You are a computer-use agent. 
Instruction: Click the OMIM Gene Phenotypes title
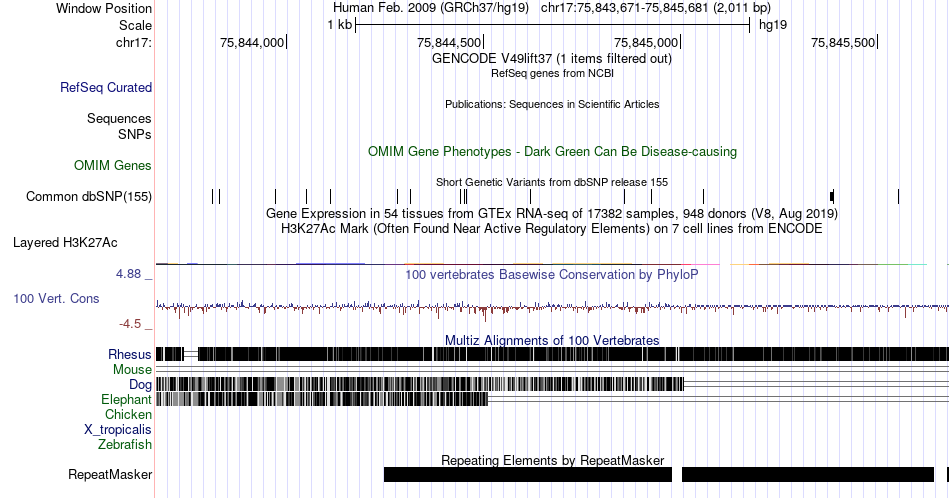(x=552, y=151)
